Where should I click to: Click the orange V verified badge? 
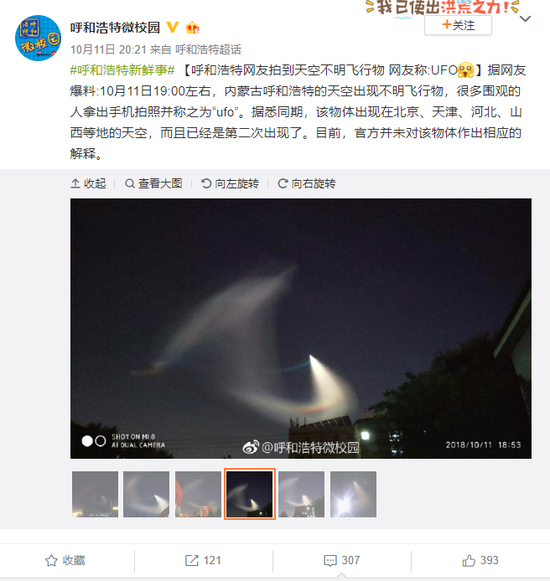[172, 27]
